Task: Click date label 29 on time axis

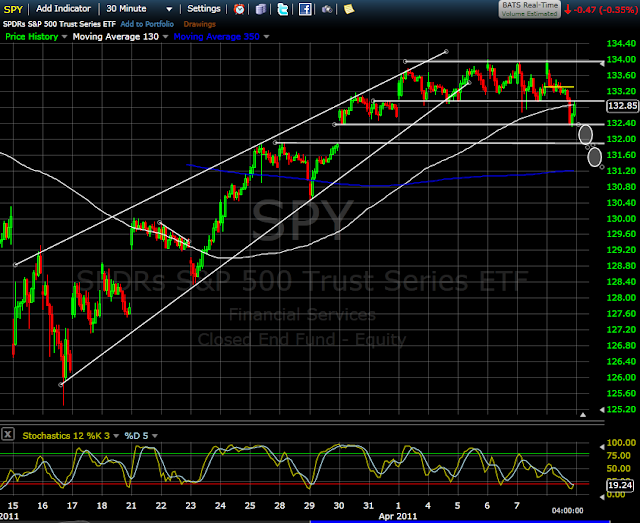Action: [309, 505]
